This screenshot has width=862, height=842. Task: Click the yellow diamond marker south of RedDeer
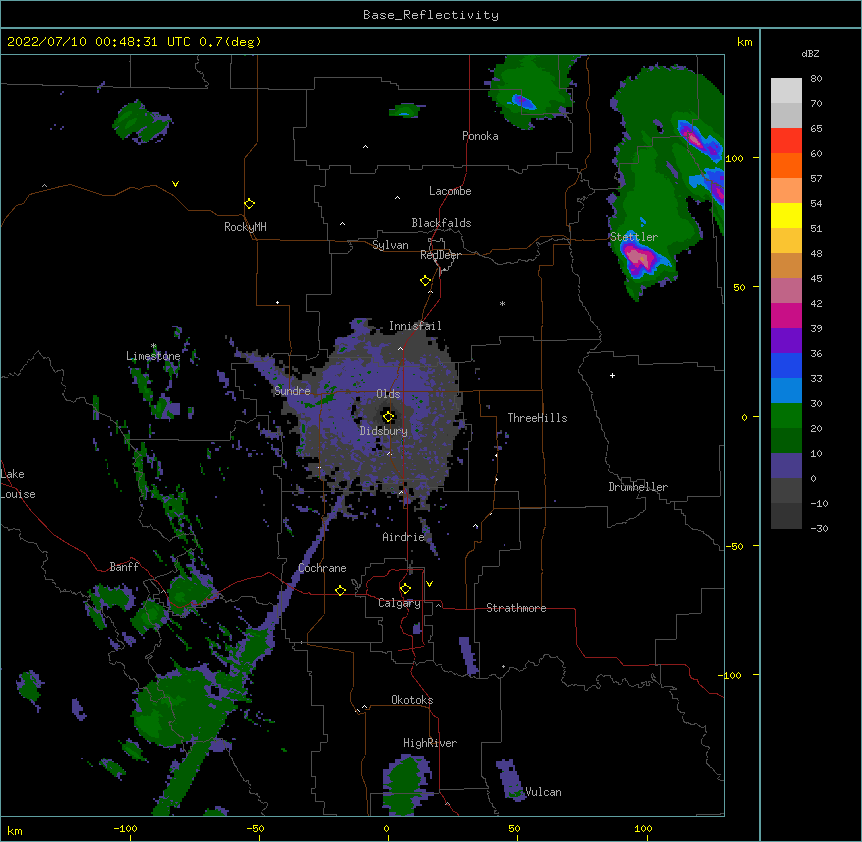tap(426, 280)
